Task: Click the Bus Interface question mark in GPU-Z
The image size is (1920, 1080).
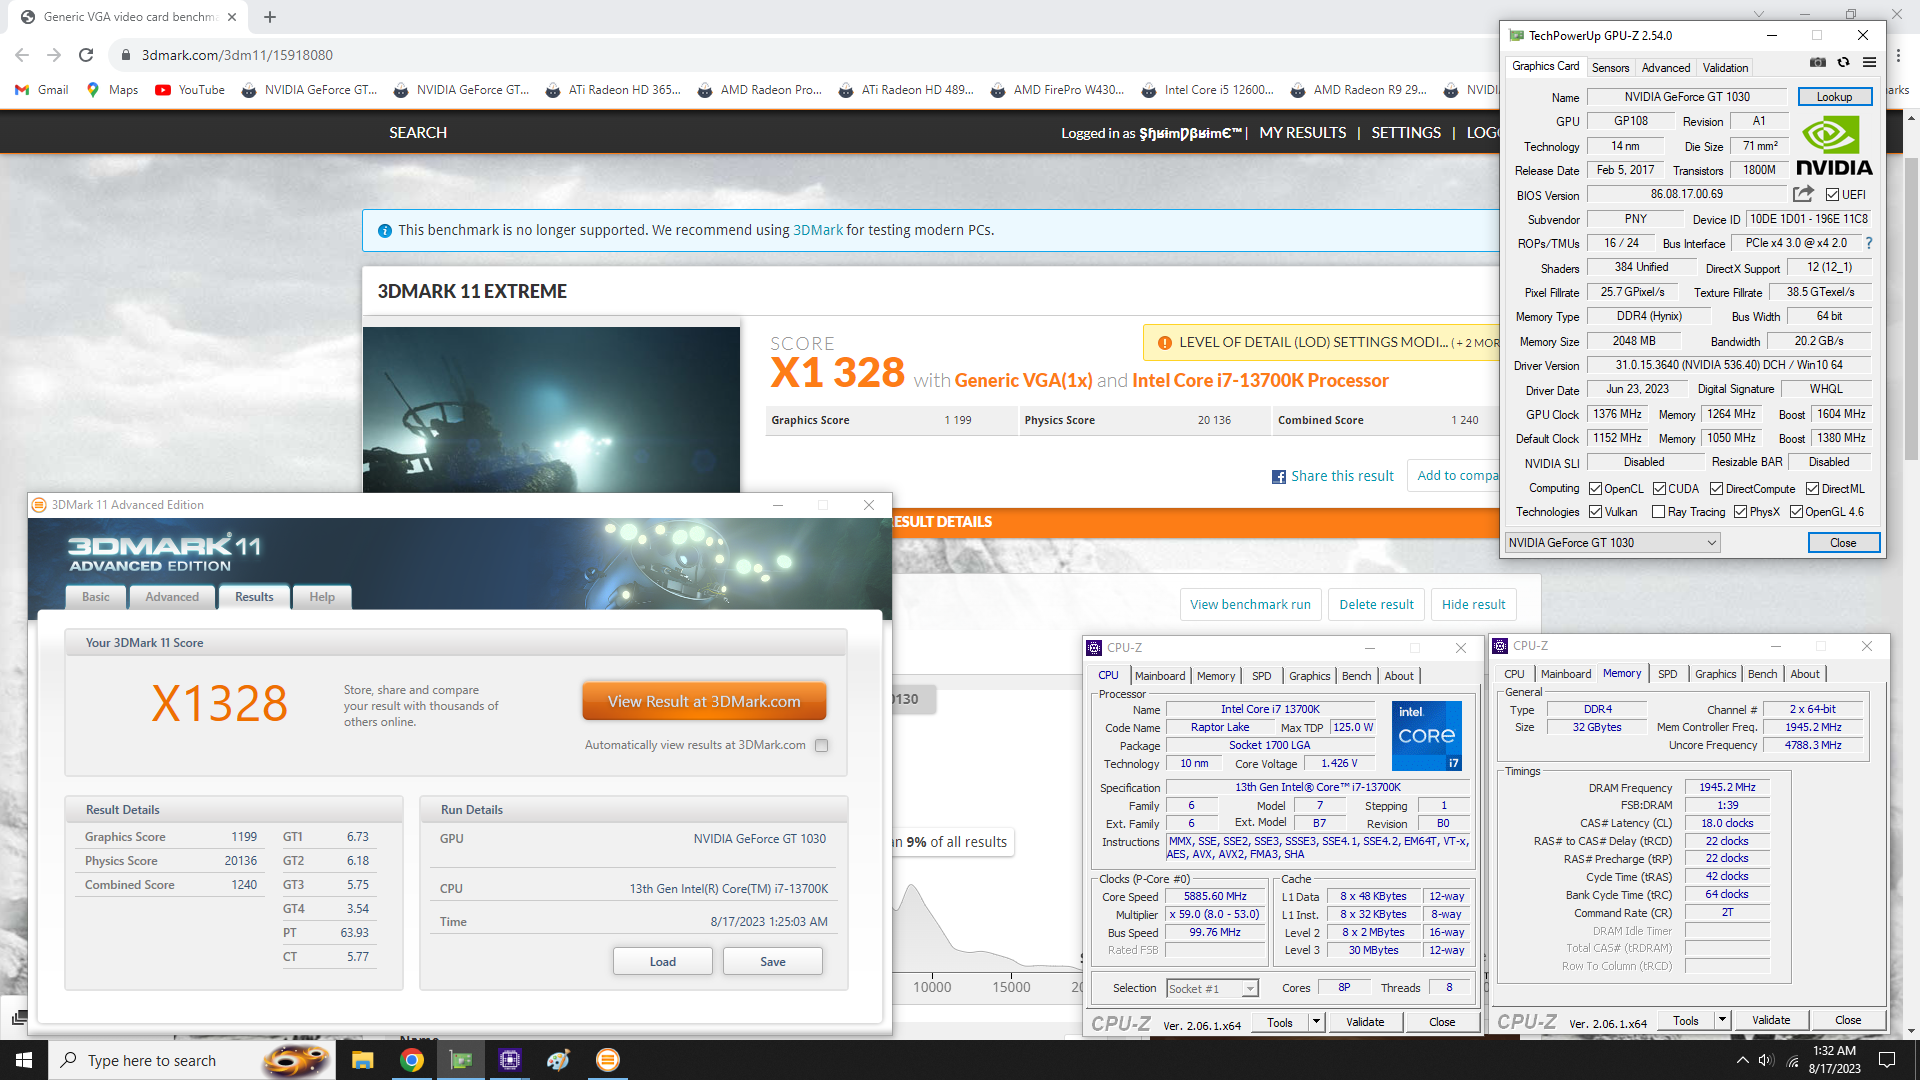Action: point(1868,243)
